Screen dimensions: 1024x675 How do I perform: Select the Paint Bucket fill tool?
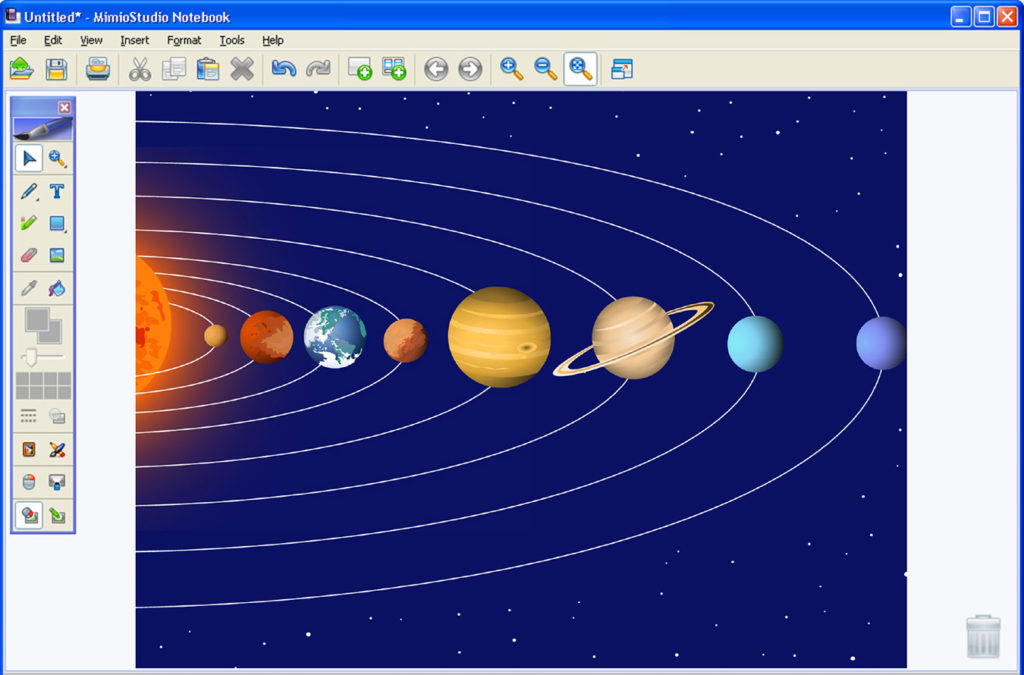point(57,289)
